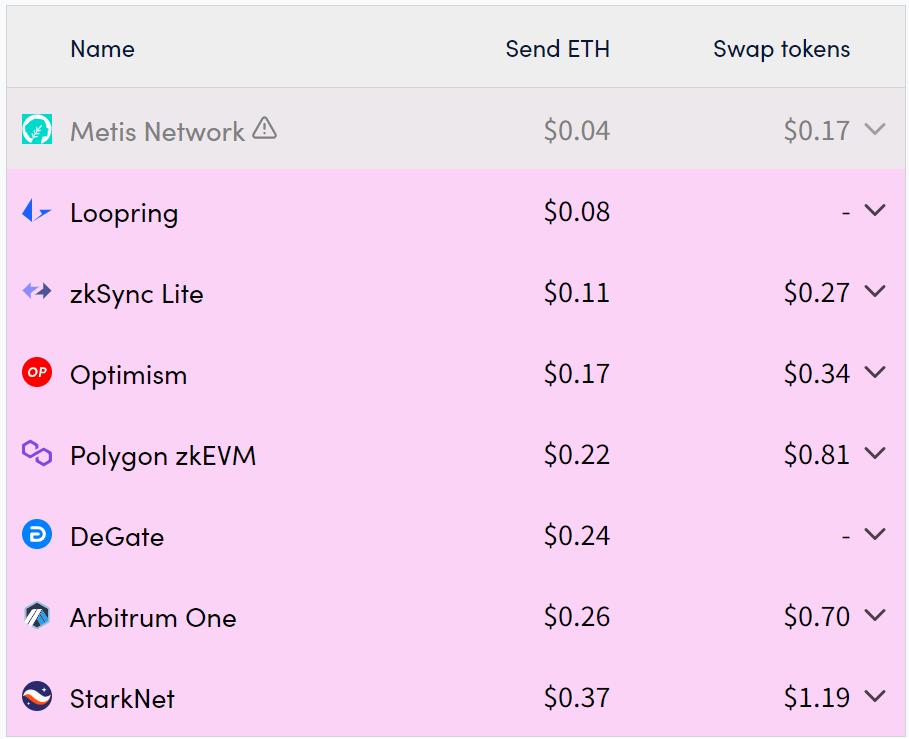Screen dimensions: 909x739
Task: Click the warning triangle next to Metis Network
Action: [x=264, y=128]
